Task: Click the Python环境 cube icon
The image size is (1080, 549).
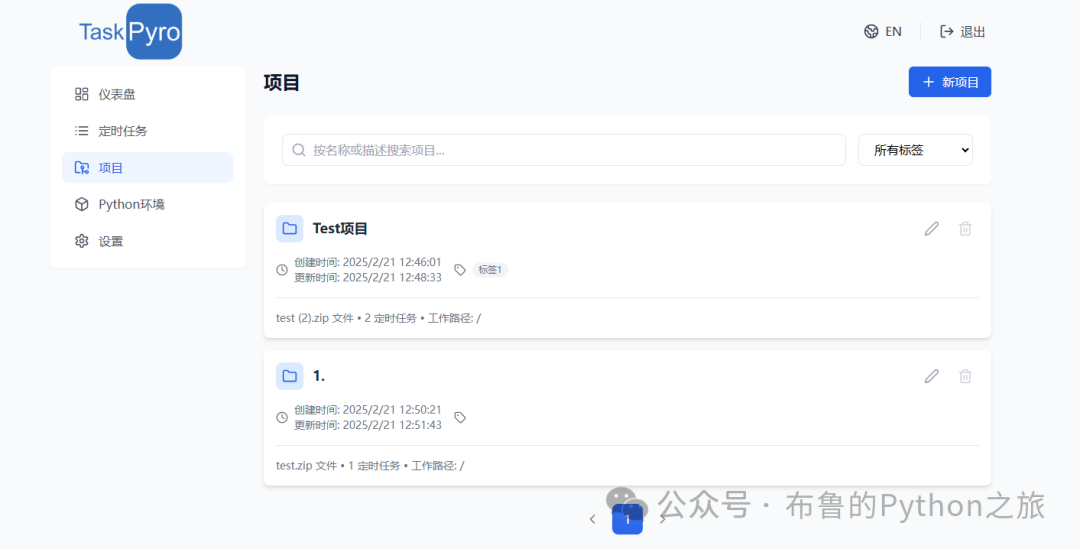Action: pyautogui.click(x=82, y=205)
